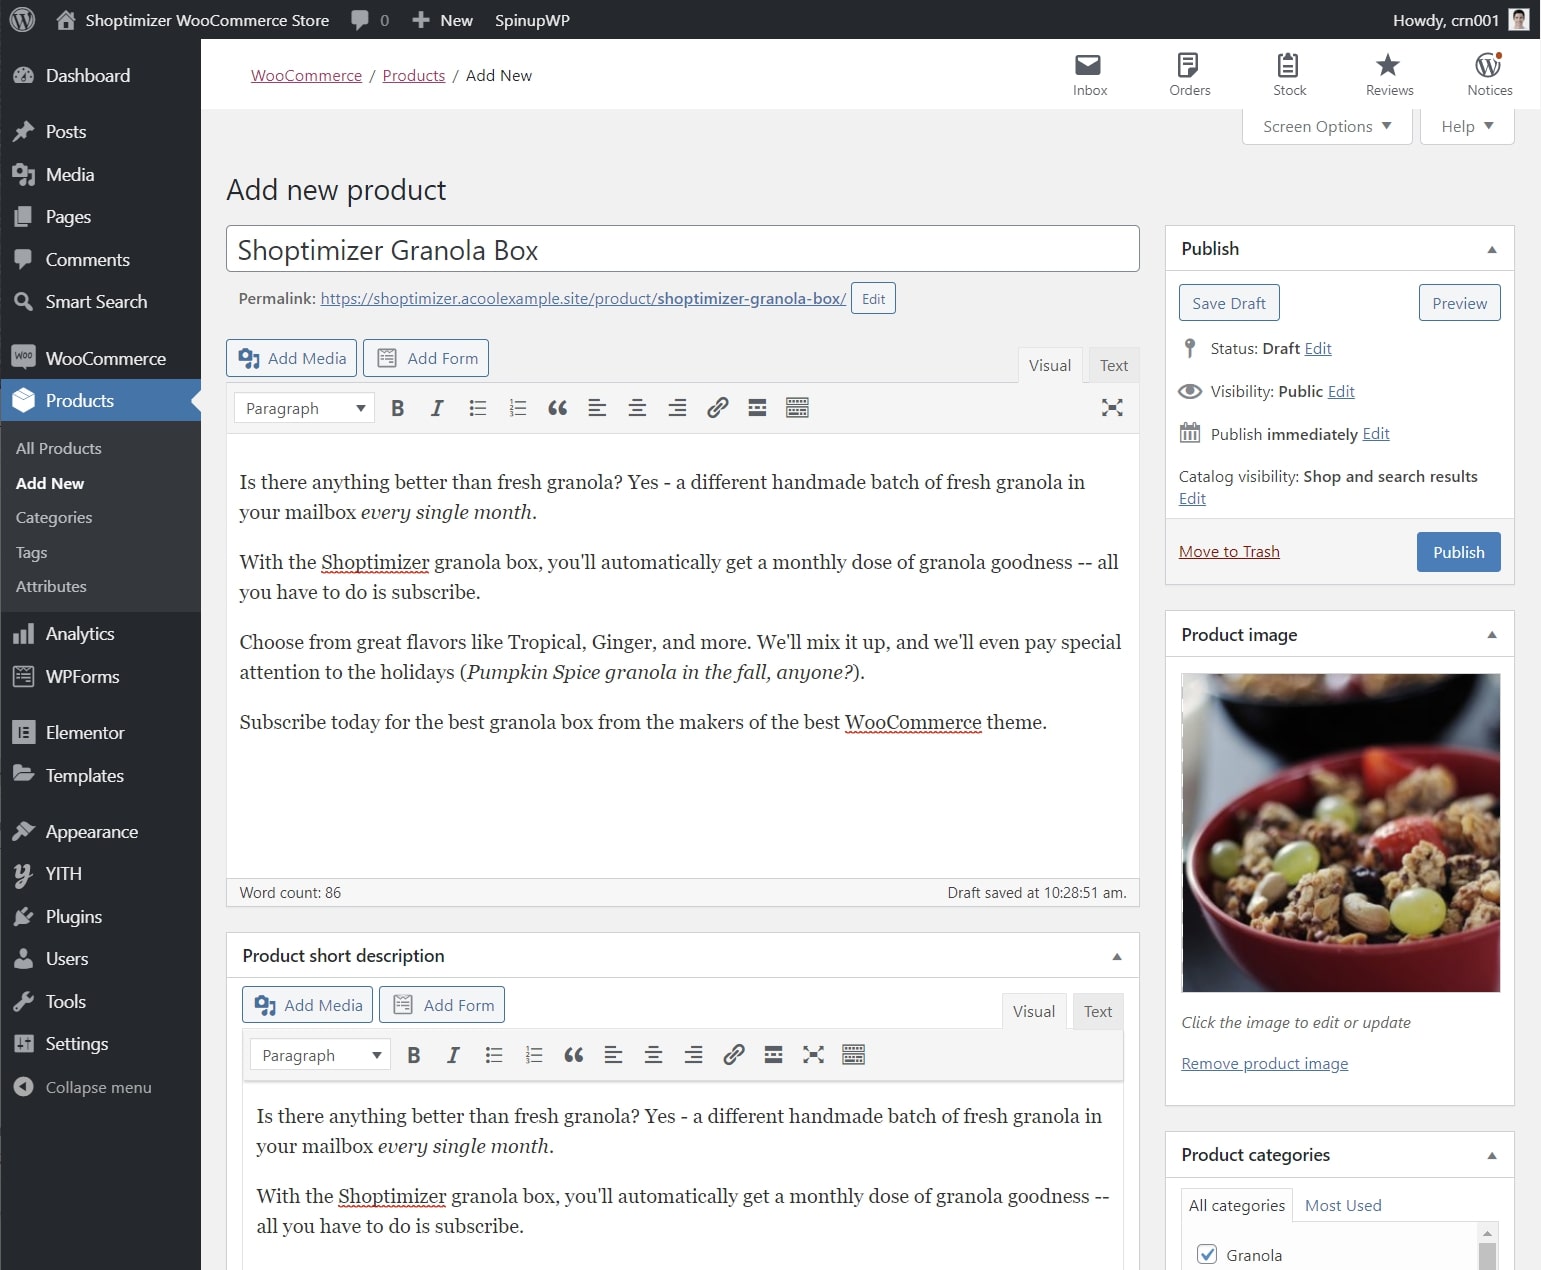Open WordPress logo menu in admin bar

(x=22, y=20)
